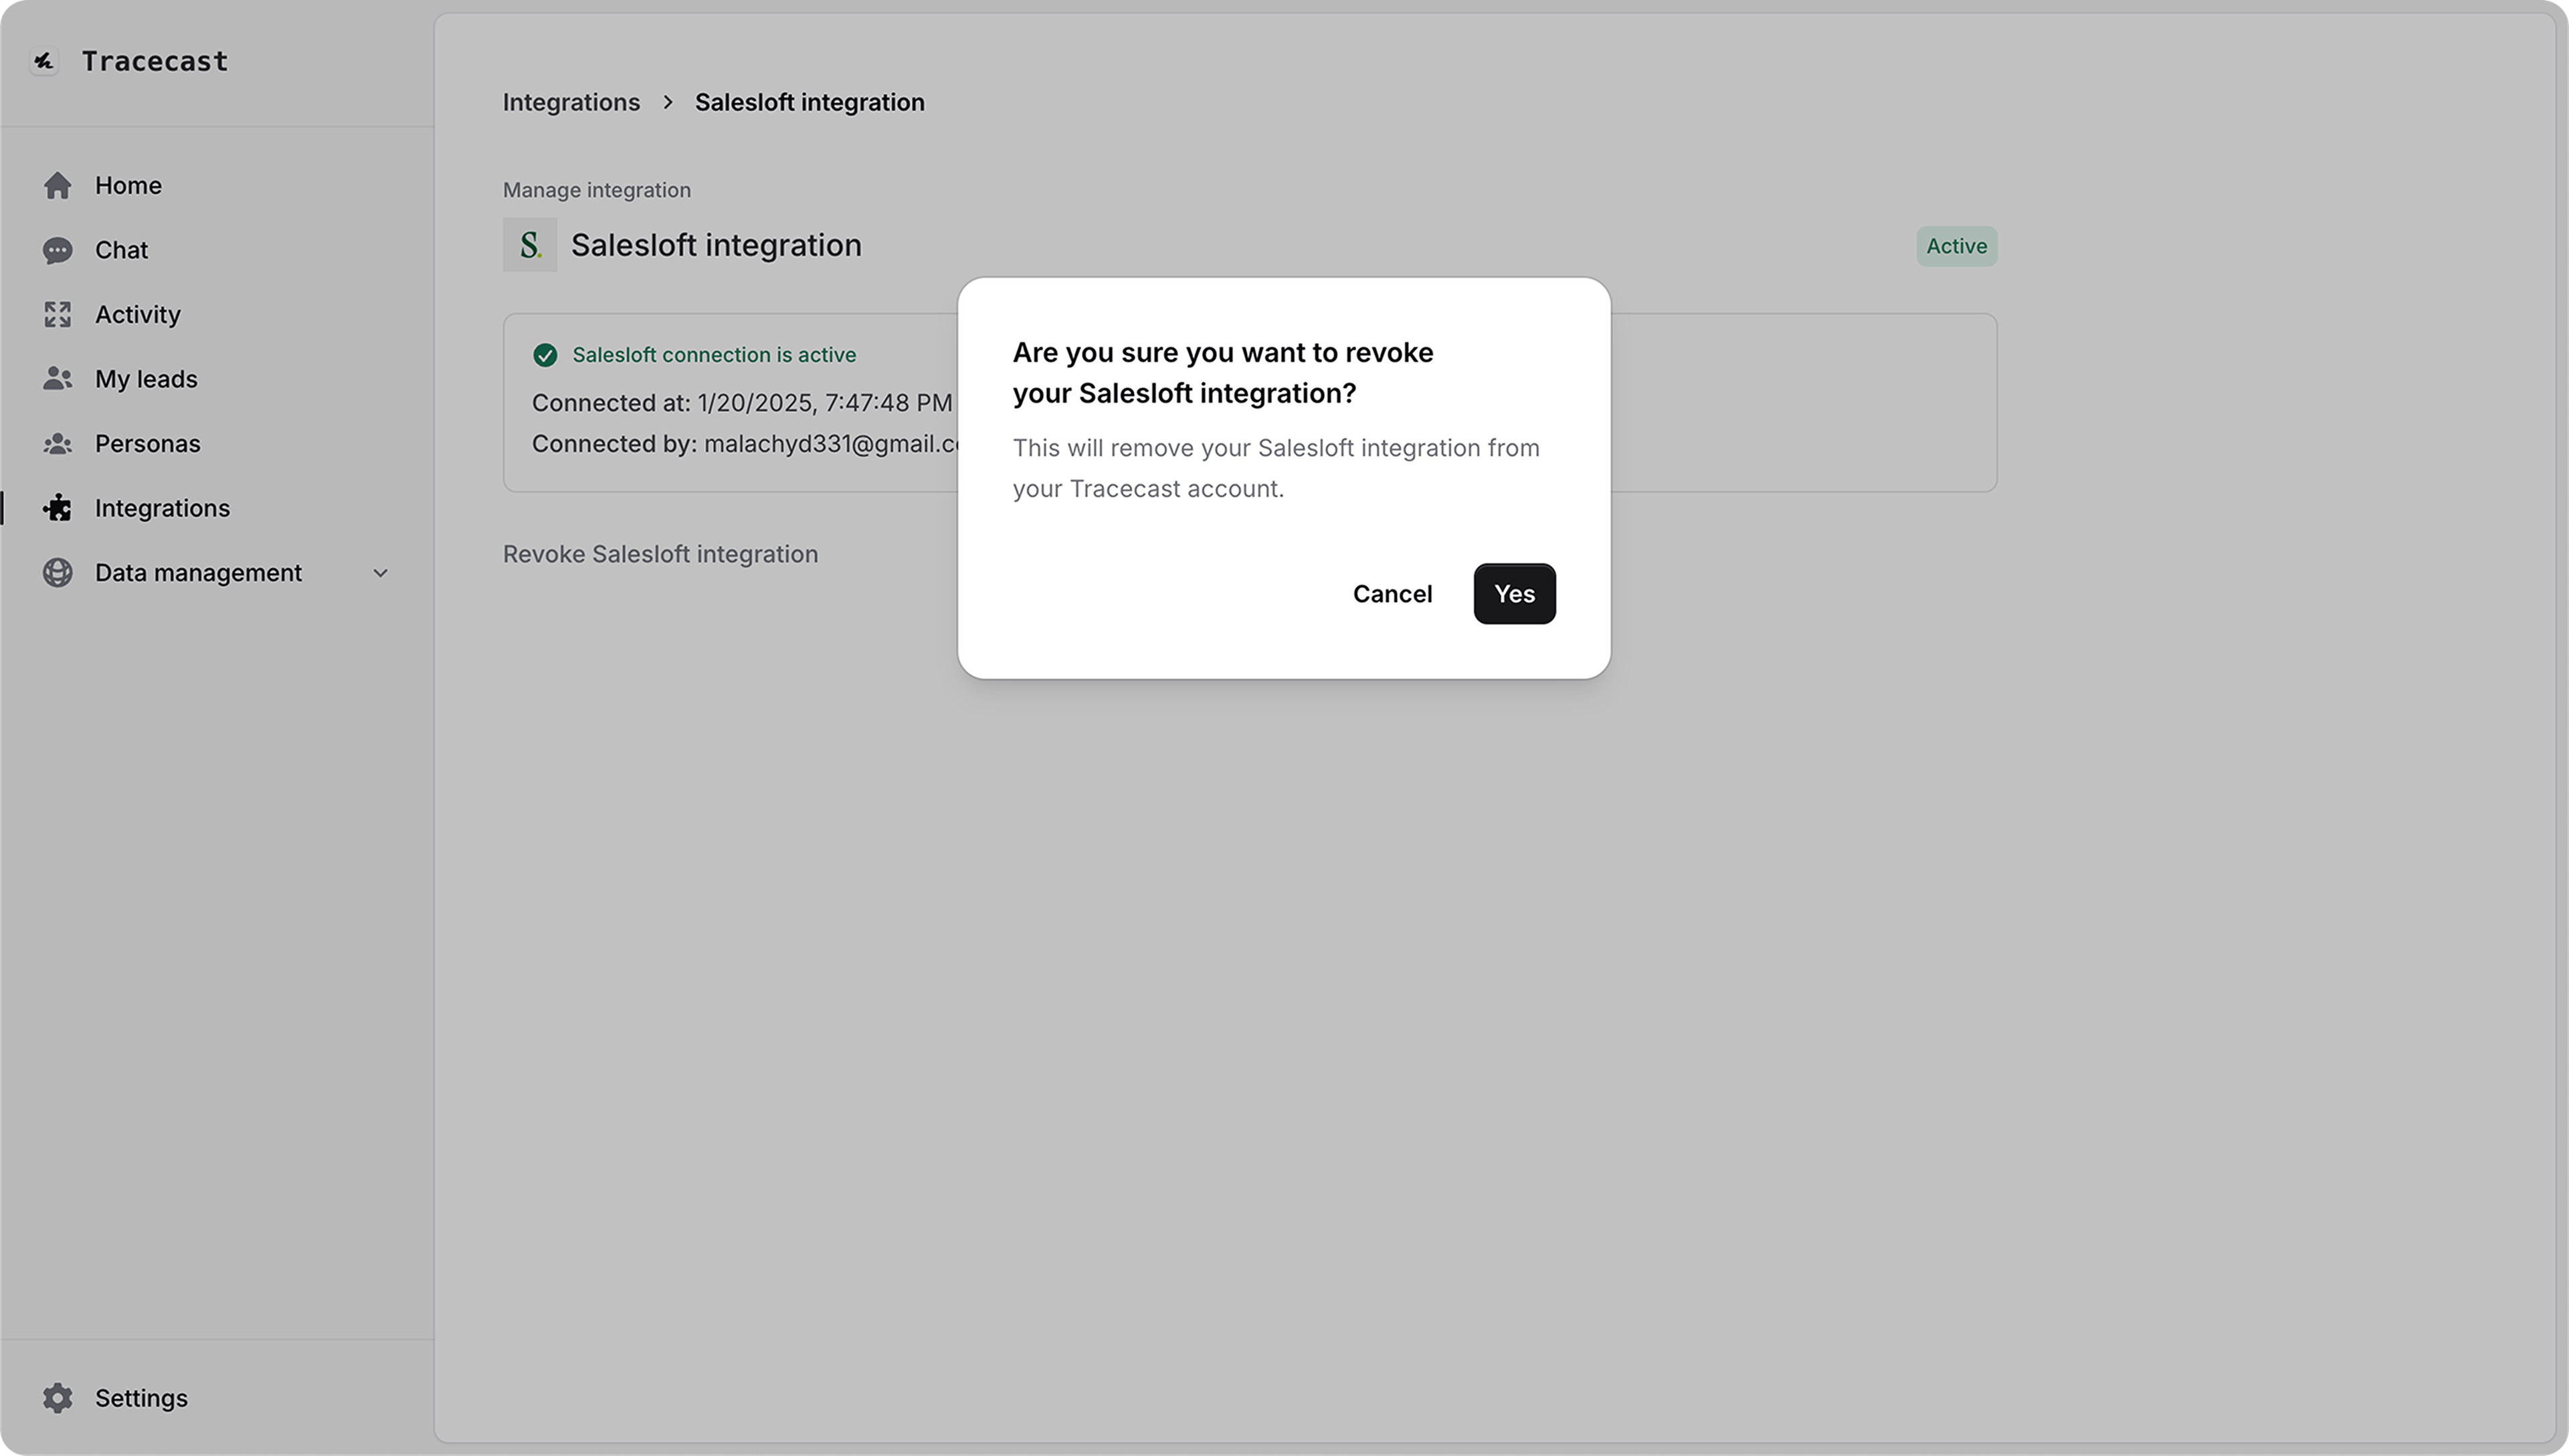Click the Active status badge
Image resolution: width=2569 pixels, height=1456 pixels.
pos(1956,246)
